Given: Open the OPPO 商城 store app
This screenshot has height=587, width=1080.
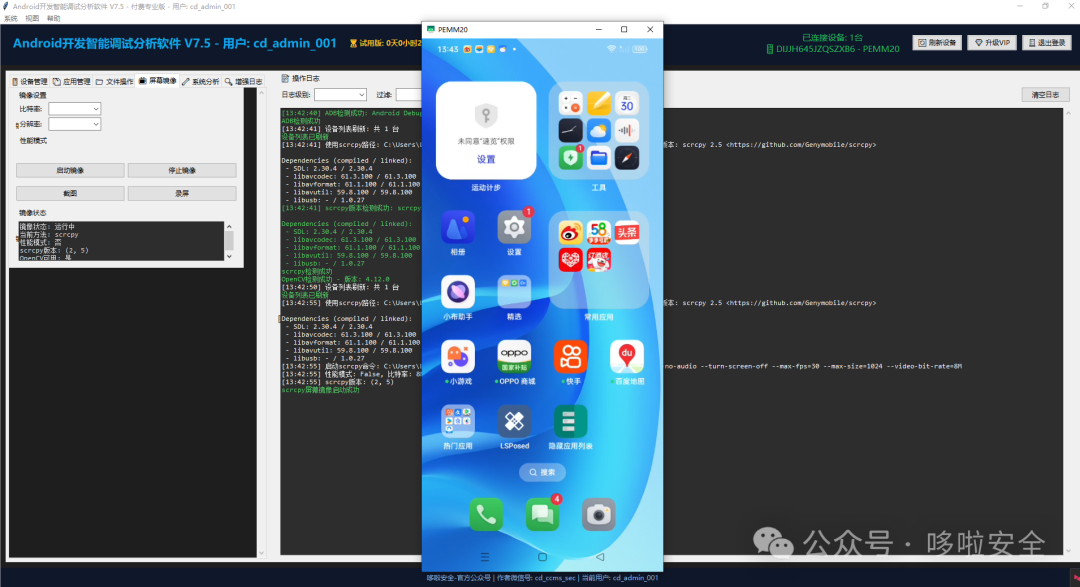Looking at the screenshot, I should click(x=514, y=357).
